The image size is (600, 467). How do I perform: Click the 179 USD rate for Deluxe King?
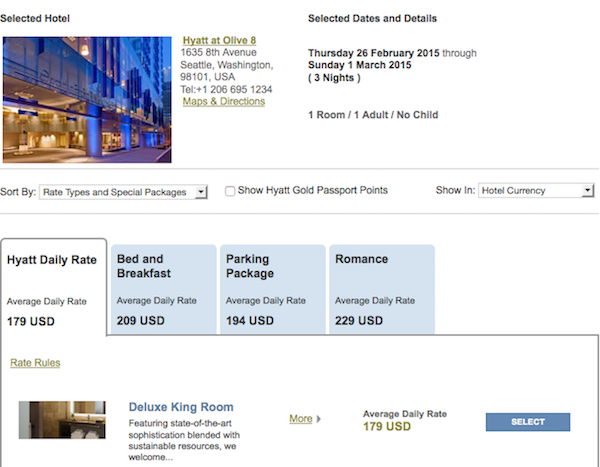pos(387,426)
